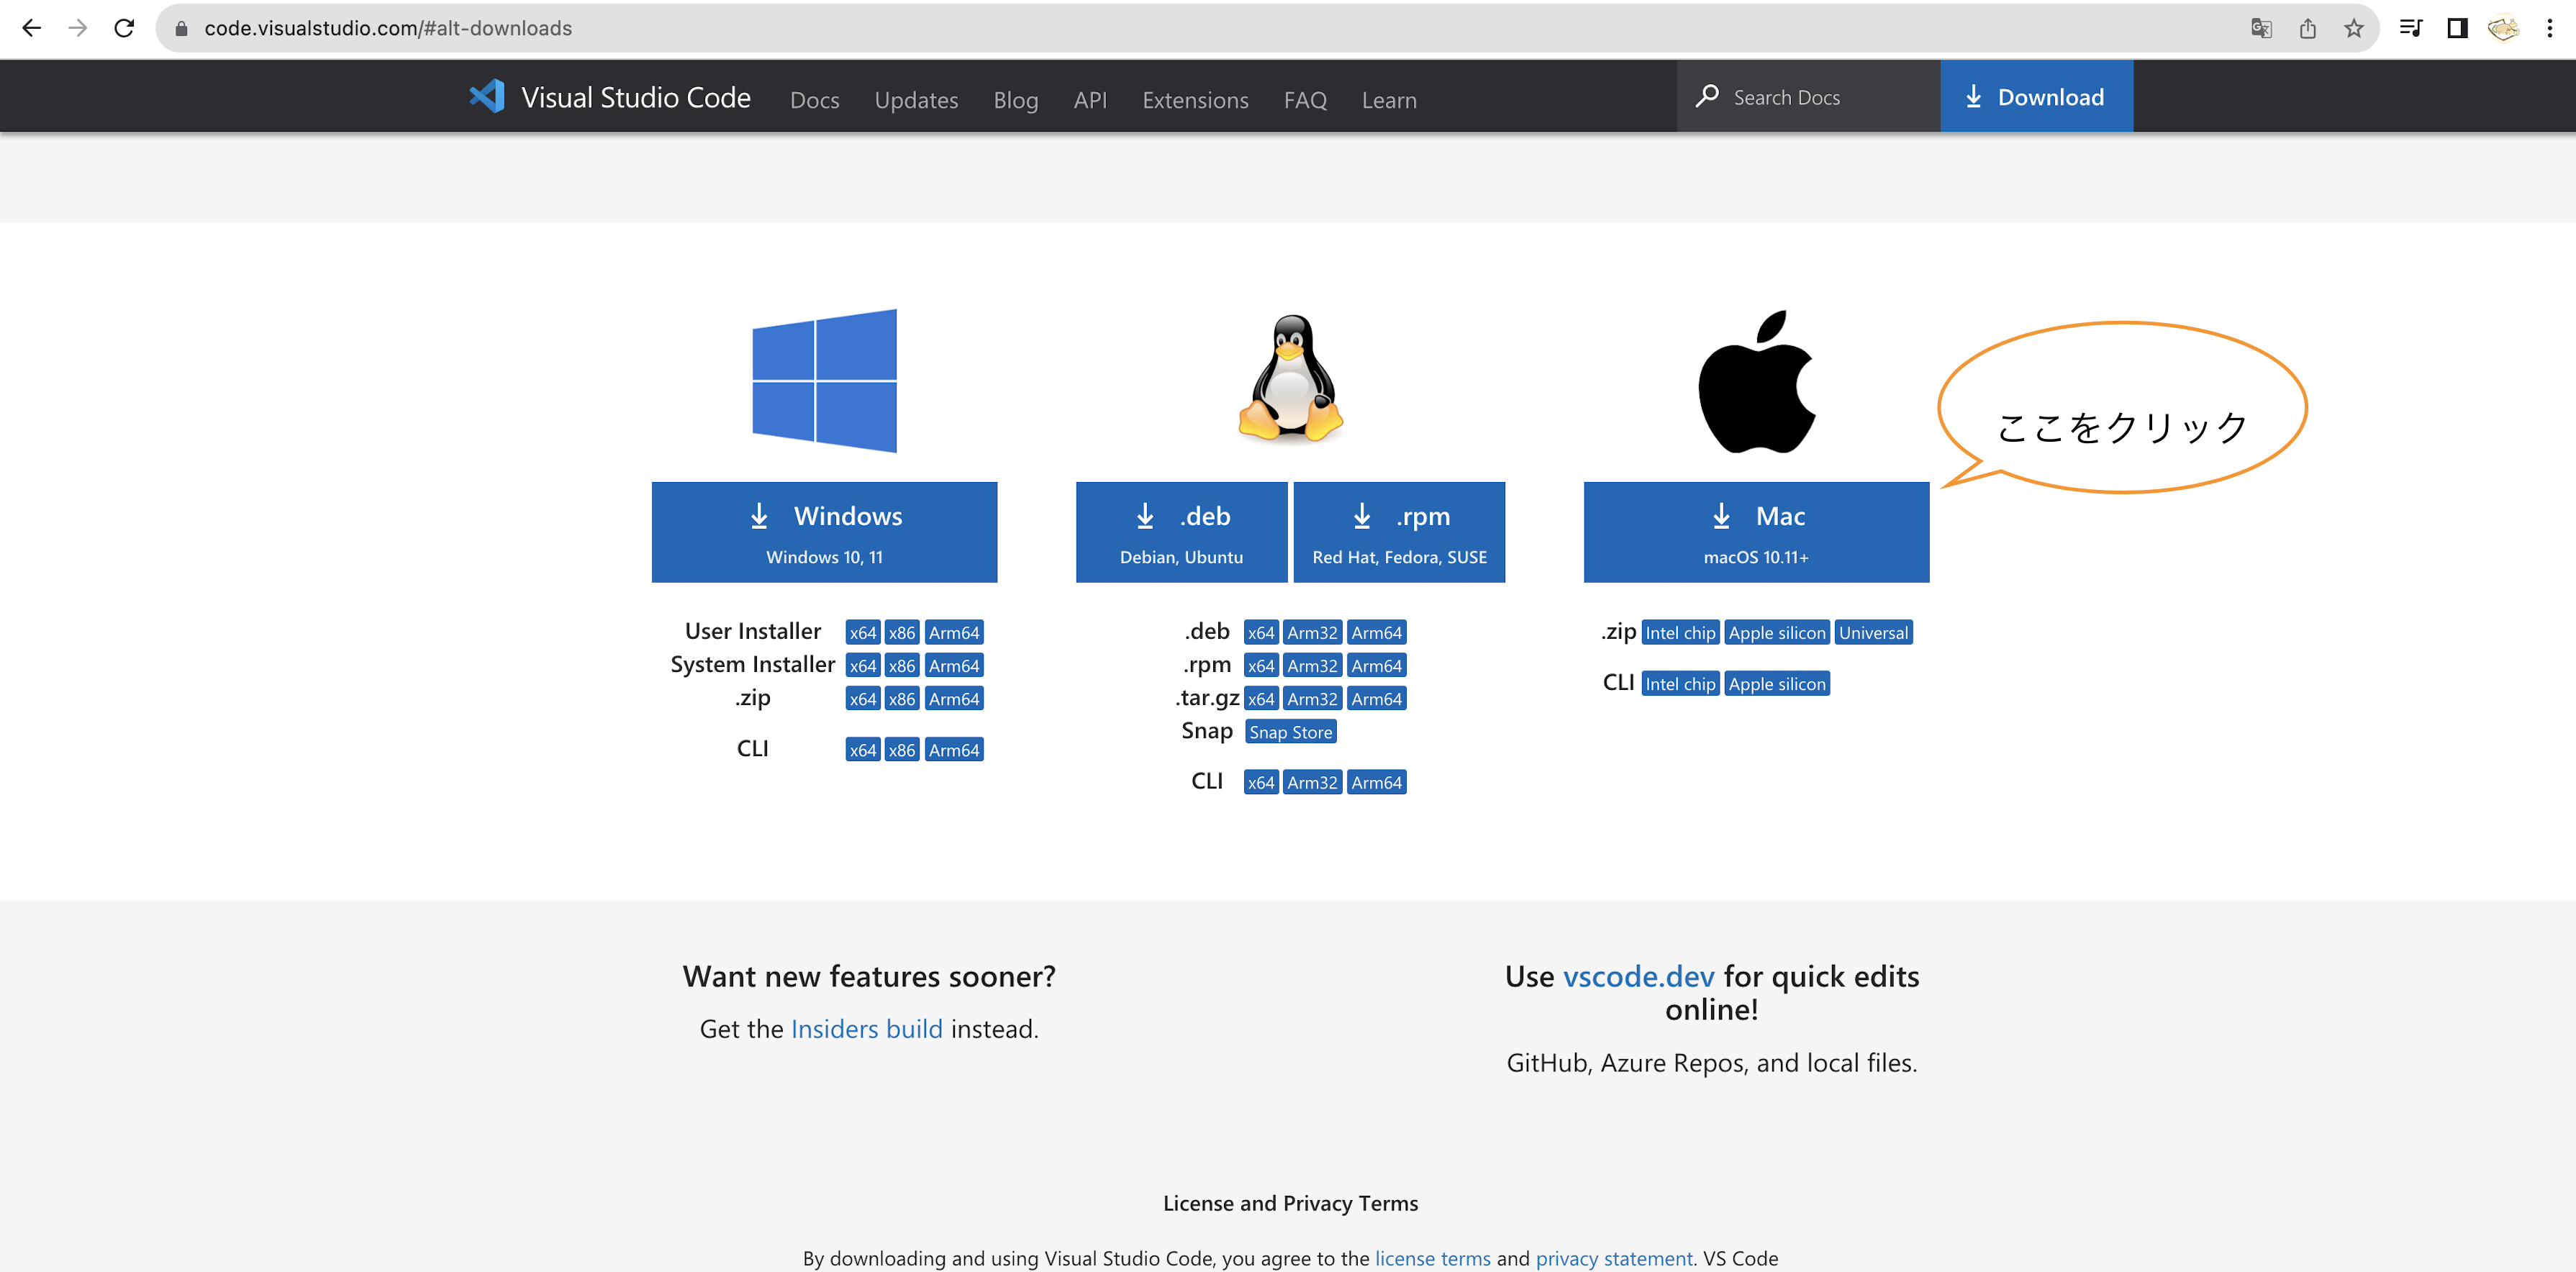Select the Windows logo icon

(x=823, y=380)
